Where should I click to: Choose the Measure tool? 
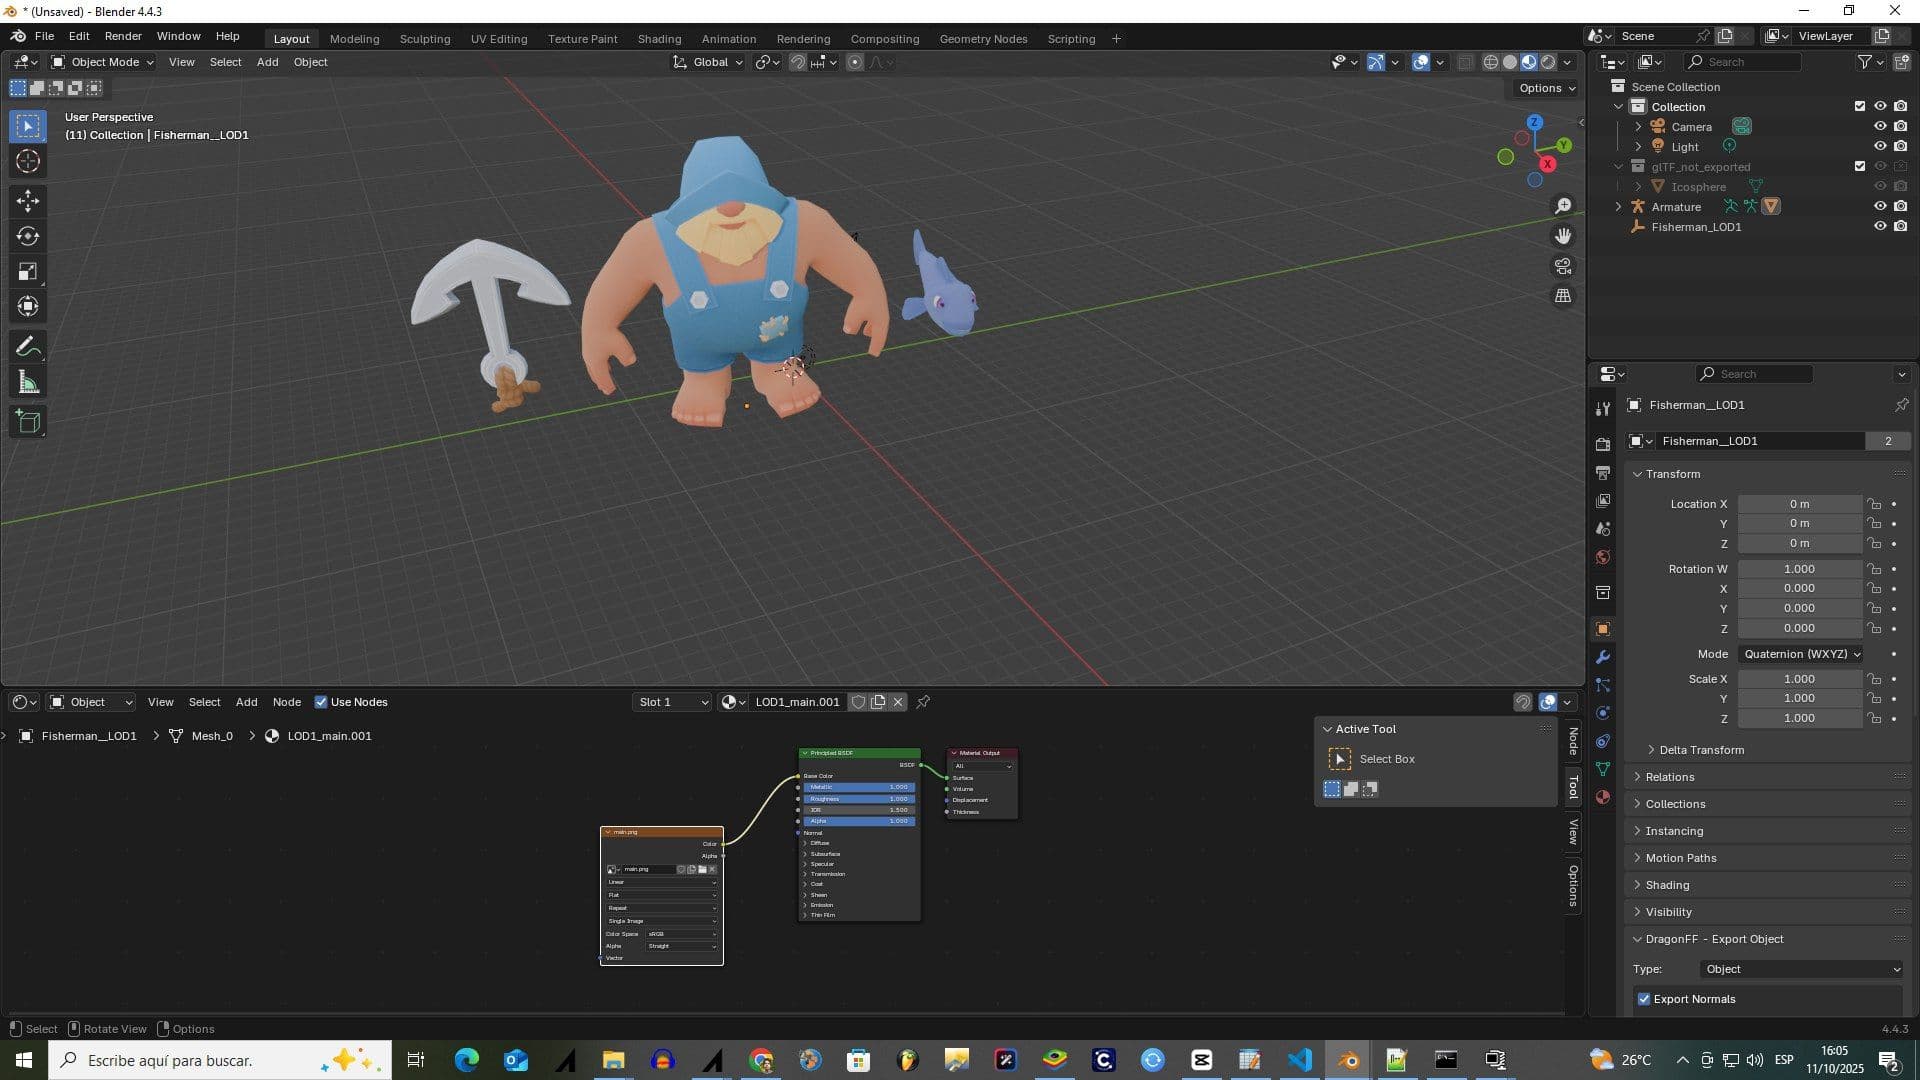[x=28, y=383]
